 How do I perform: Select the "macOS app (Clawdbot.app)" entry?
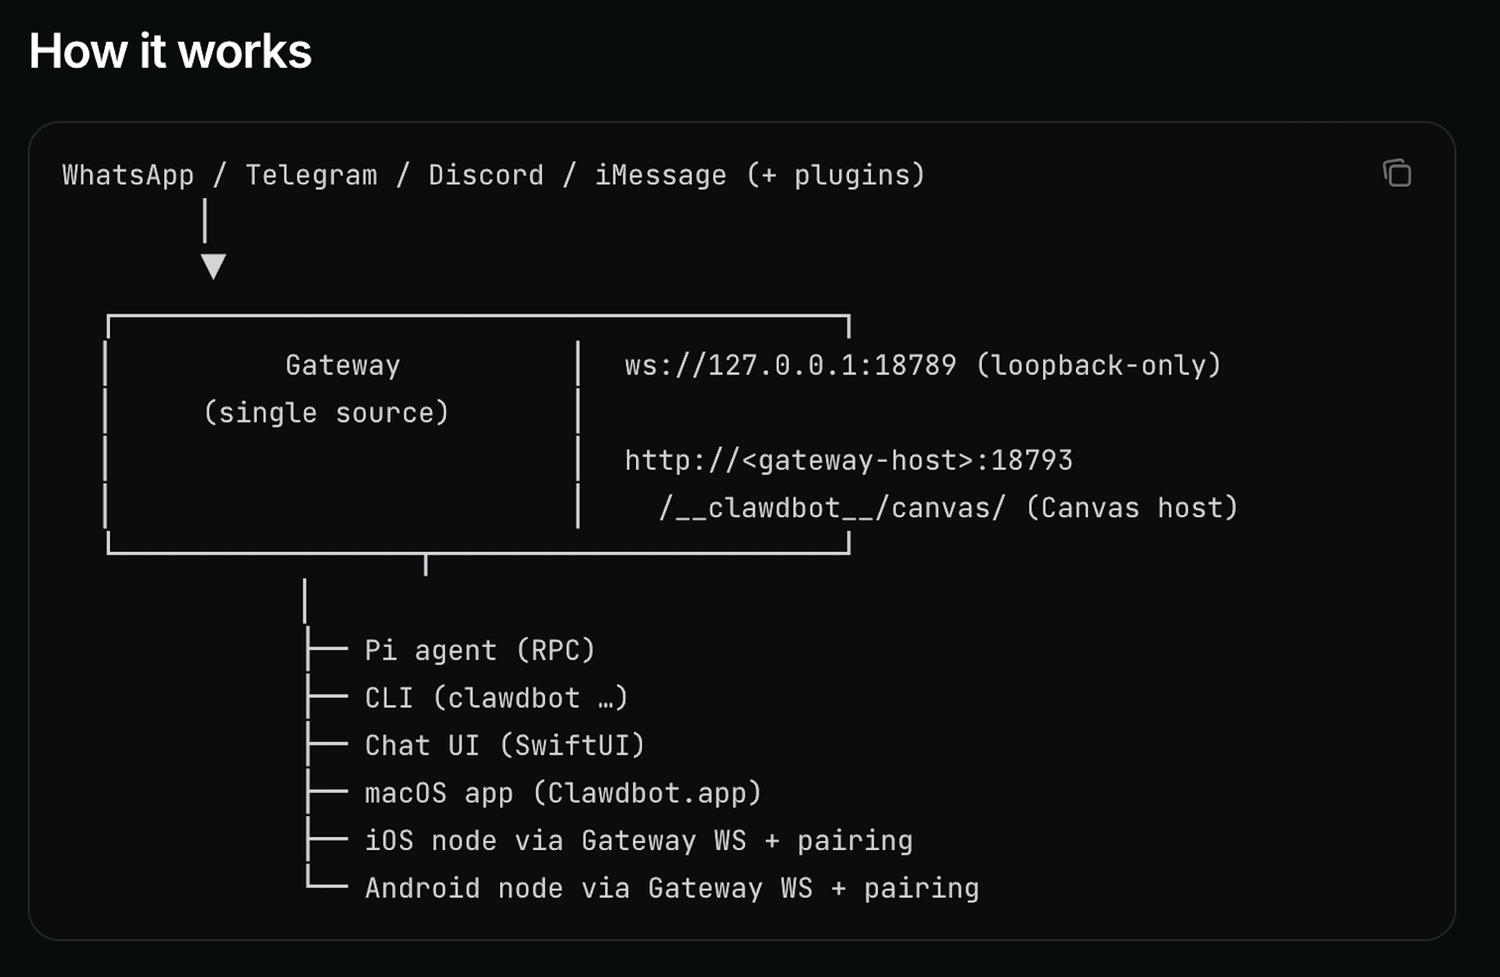tap(562, 793)
